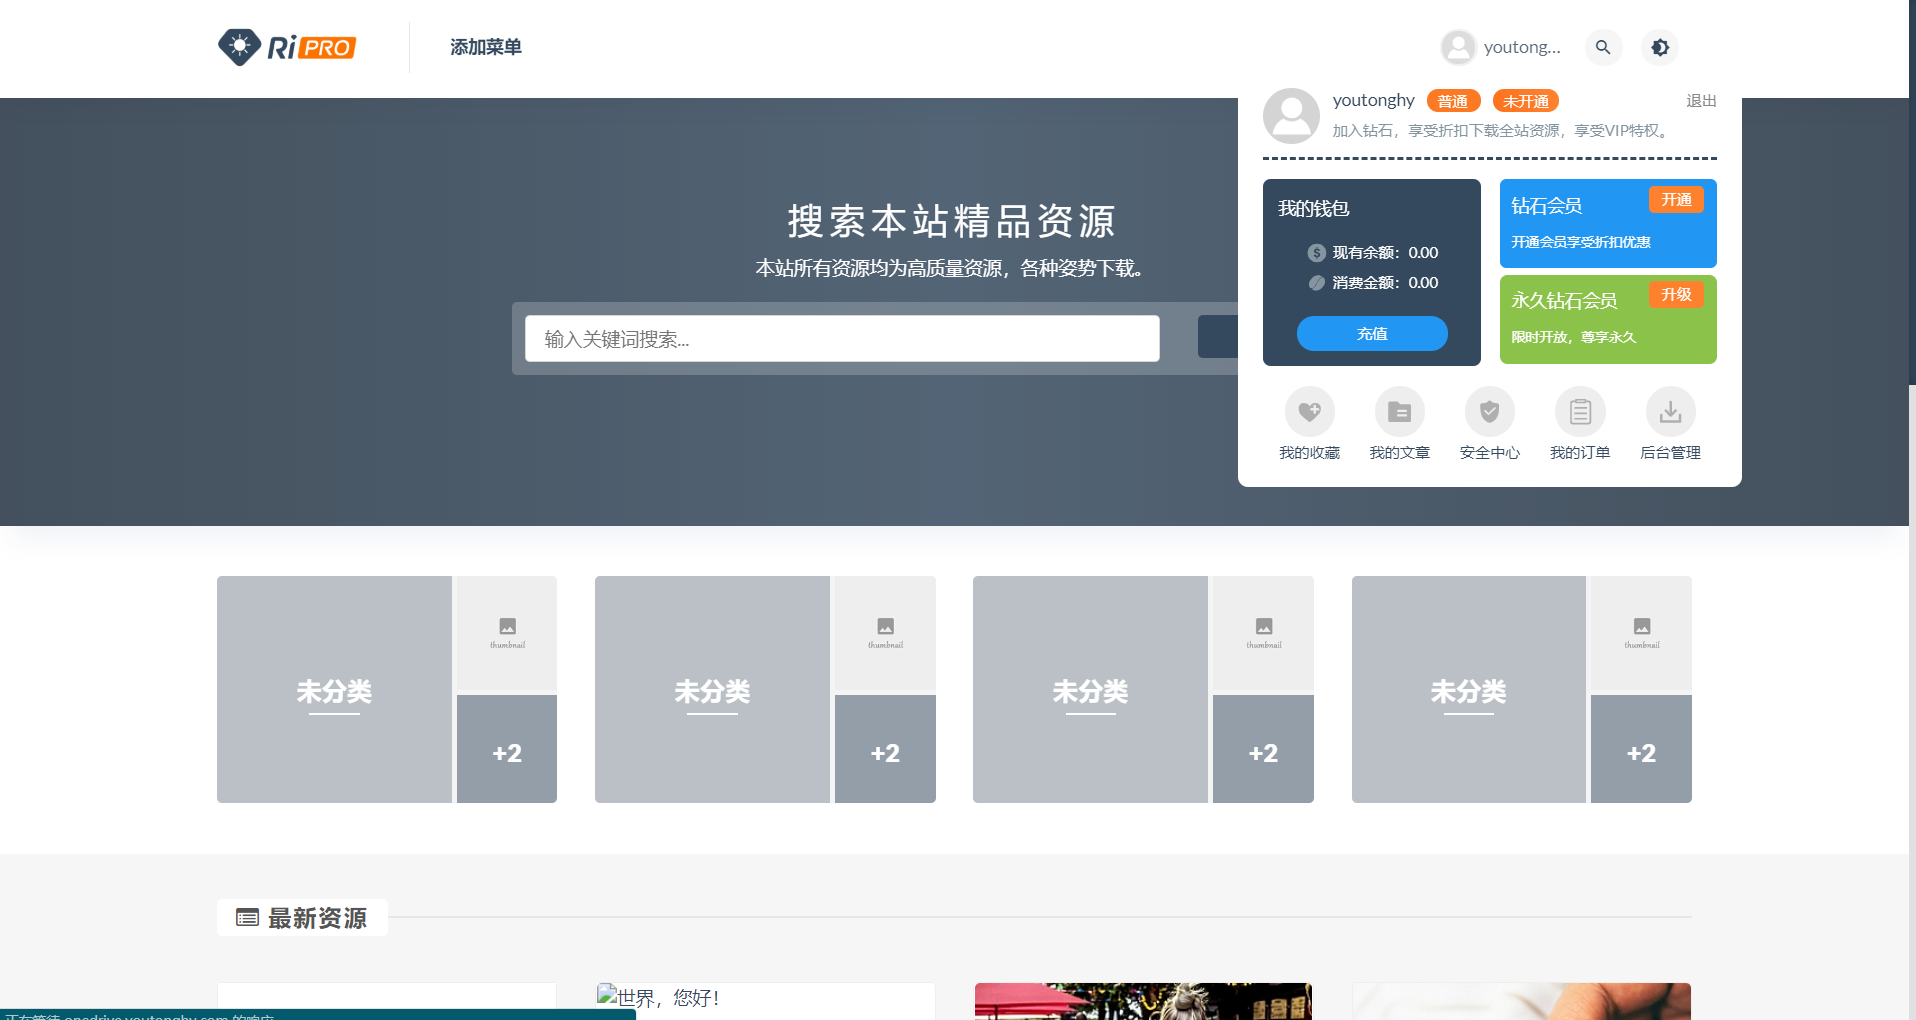This screenshot has height=1020, width=1916.
Task: Click the 退出 logout link
Action: [1701, 101]
